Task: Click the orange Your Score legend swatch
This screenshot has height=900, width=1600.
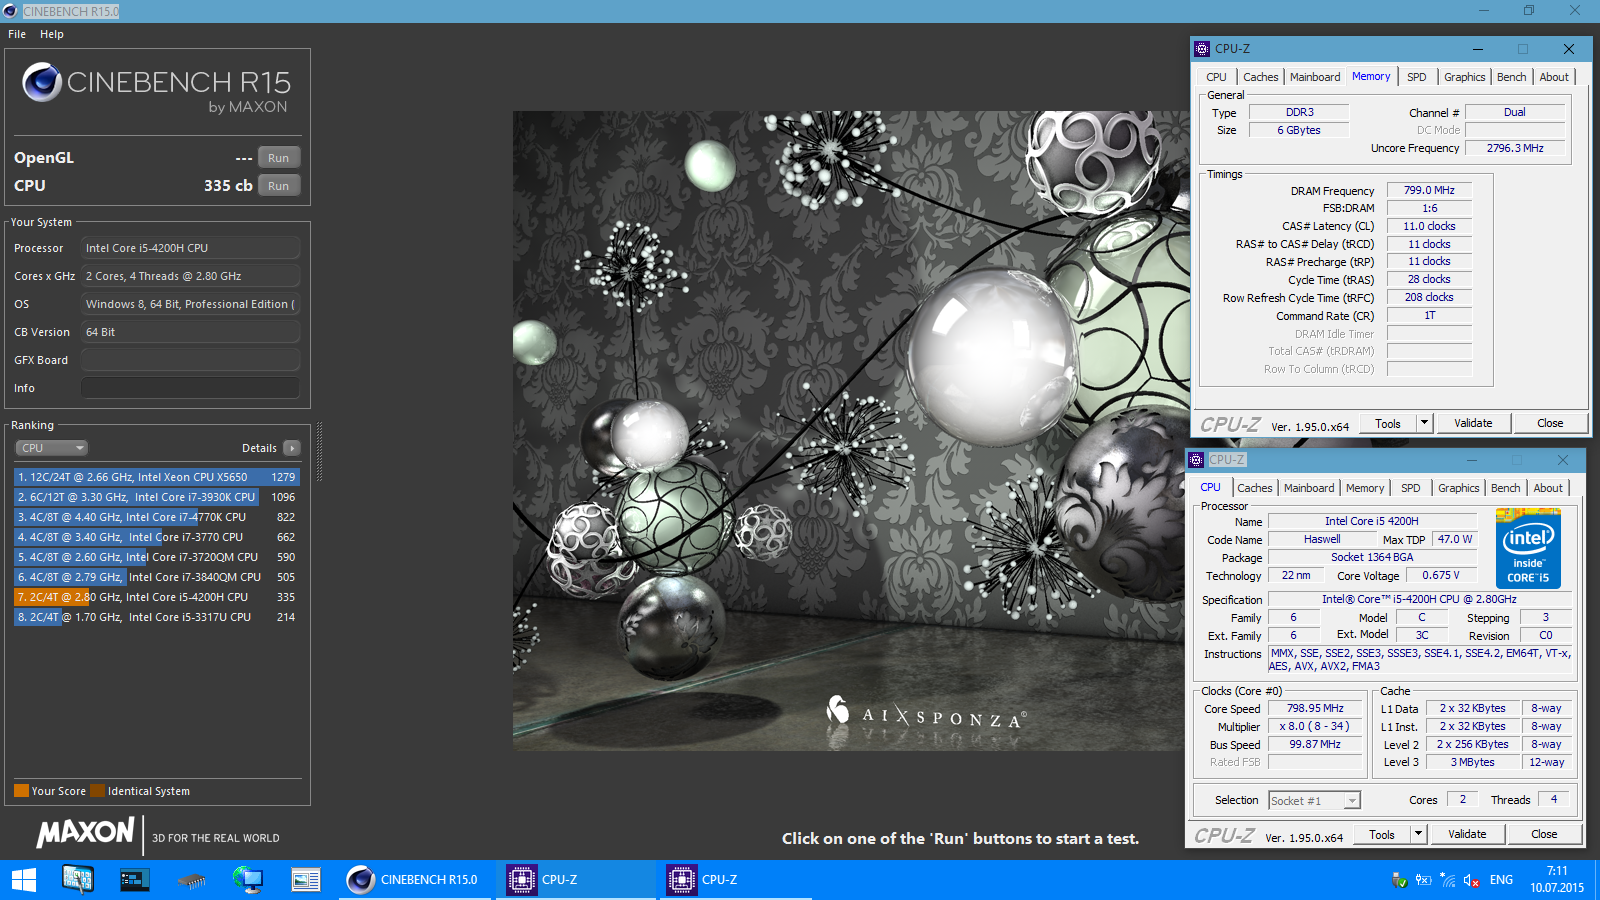Action: tap(21, 791)
